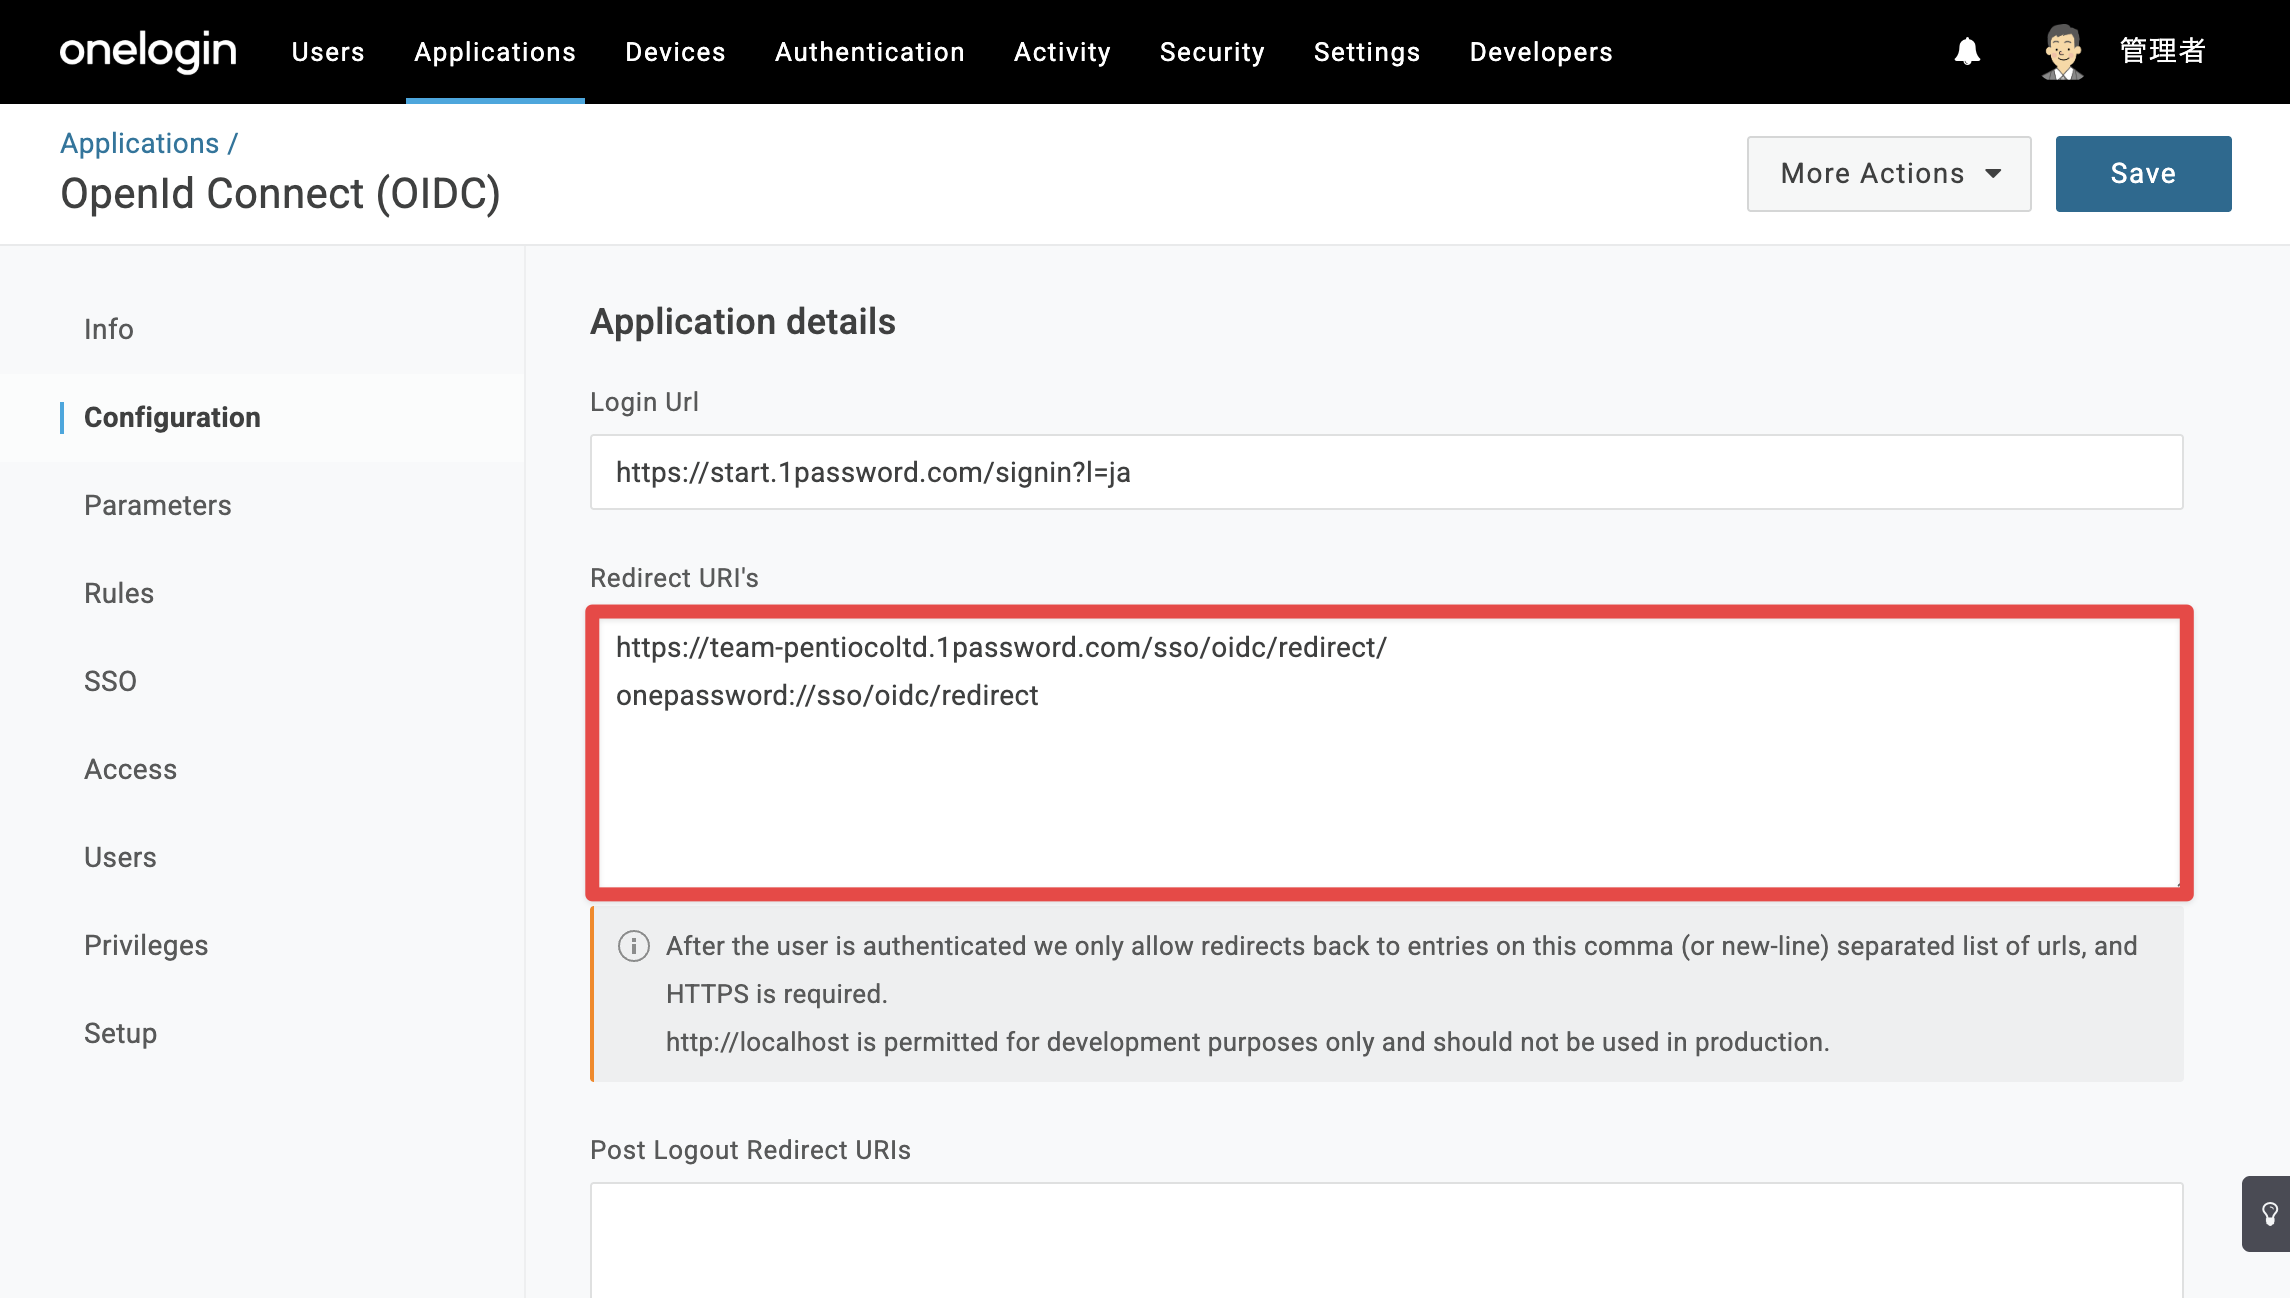This screenshot has height=1298, width=2290.
Task: Save the OIDC application
Action: pyautogui.click(x=2143, y=174)
